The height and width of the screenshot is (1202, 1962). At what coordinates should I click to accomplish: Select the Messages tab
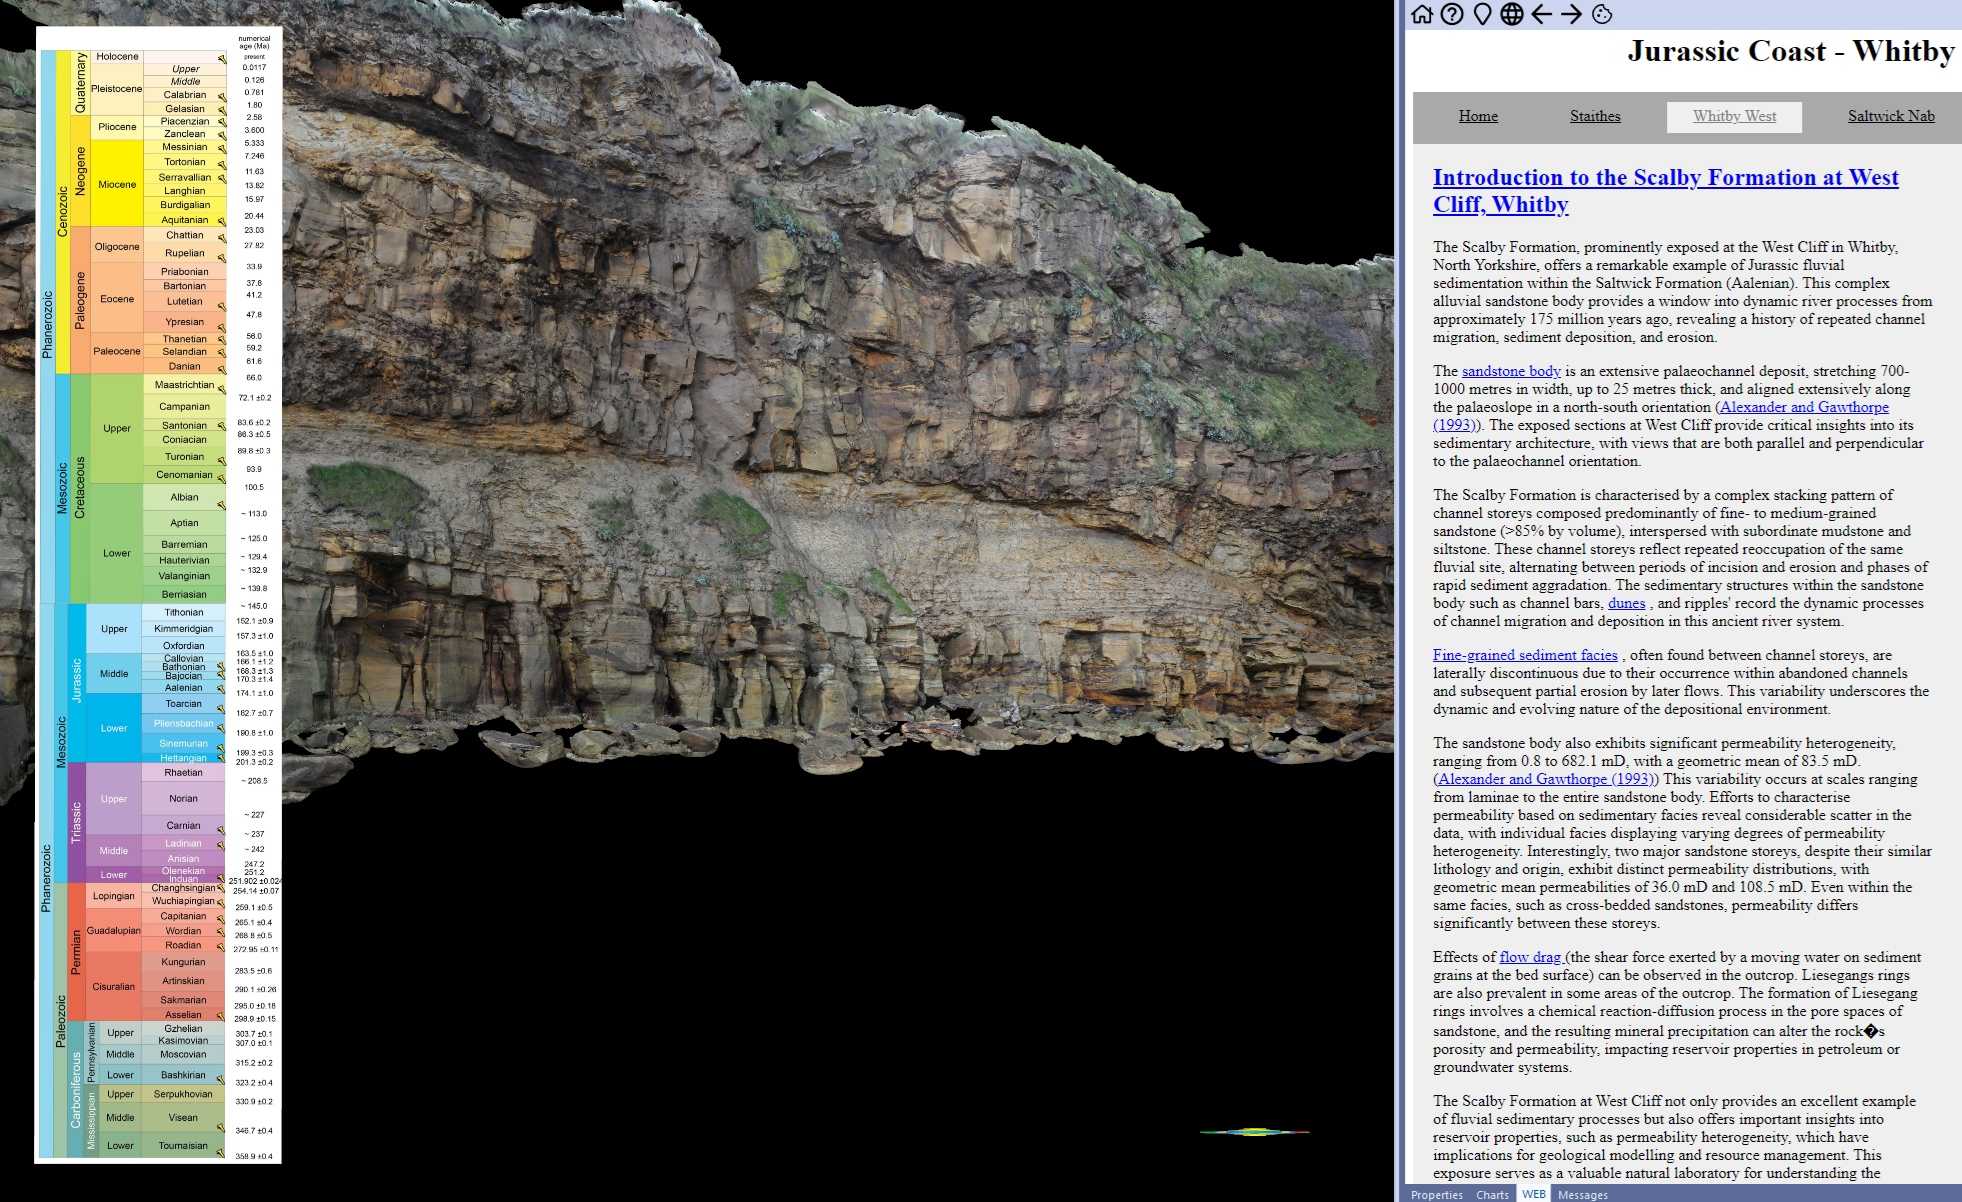1582,1195
